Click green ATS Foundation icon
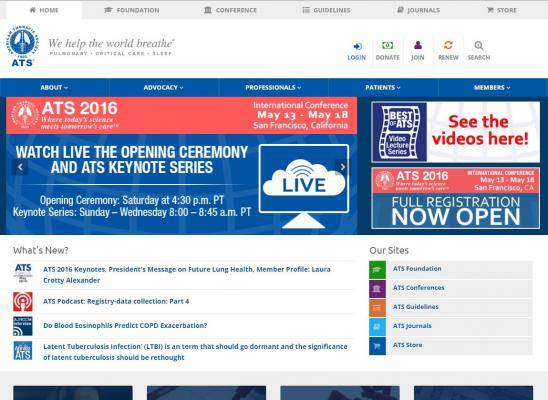Viewport: 548px width, 400px height. (377, 270)
